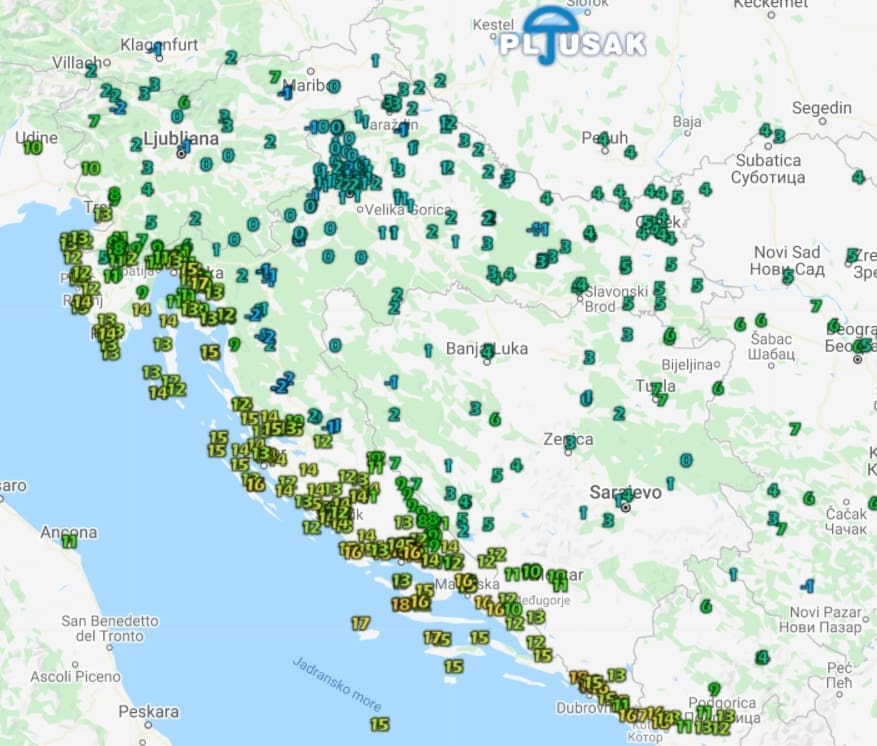Select the 17 marker offshore in the Adriatic

pos(360,623)
